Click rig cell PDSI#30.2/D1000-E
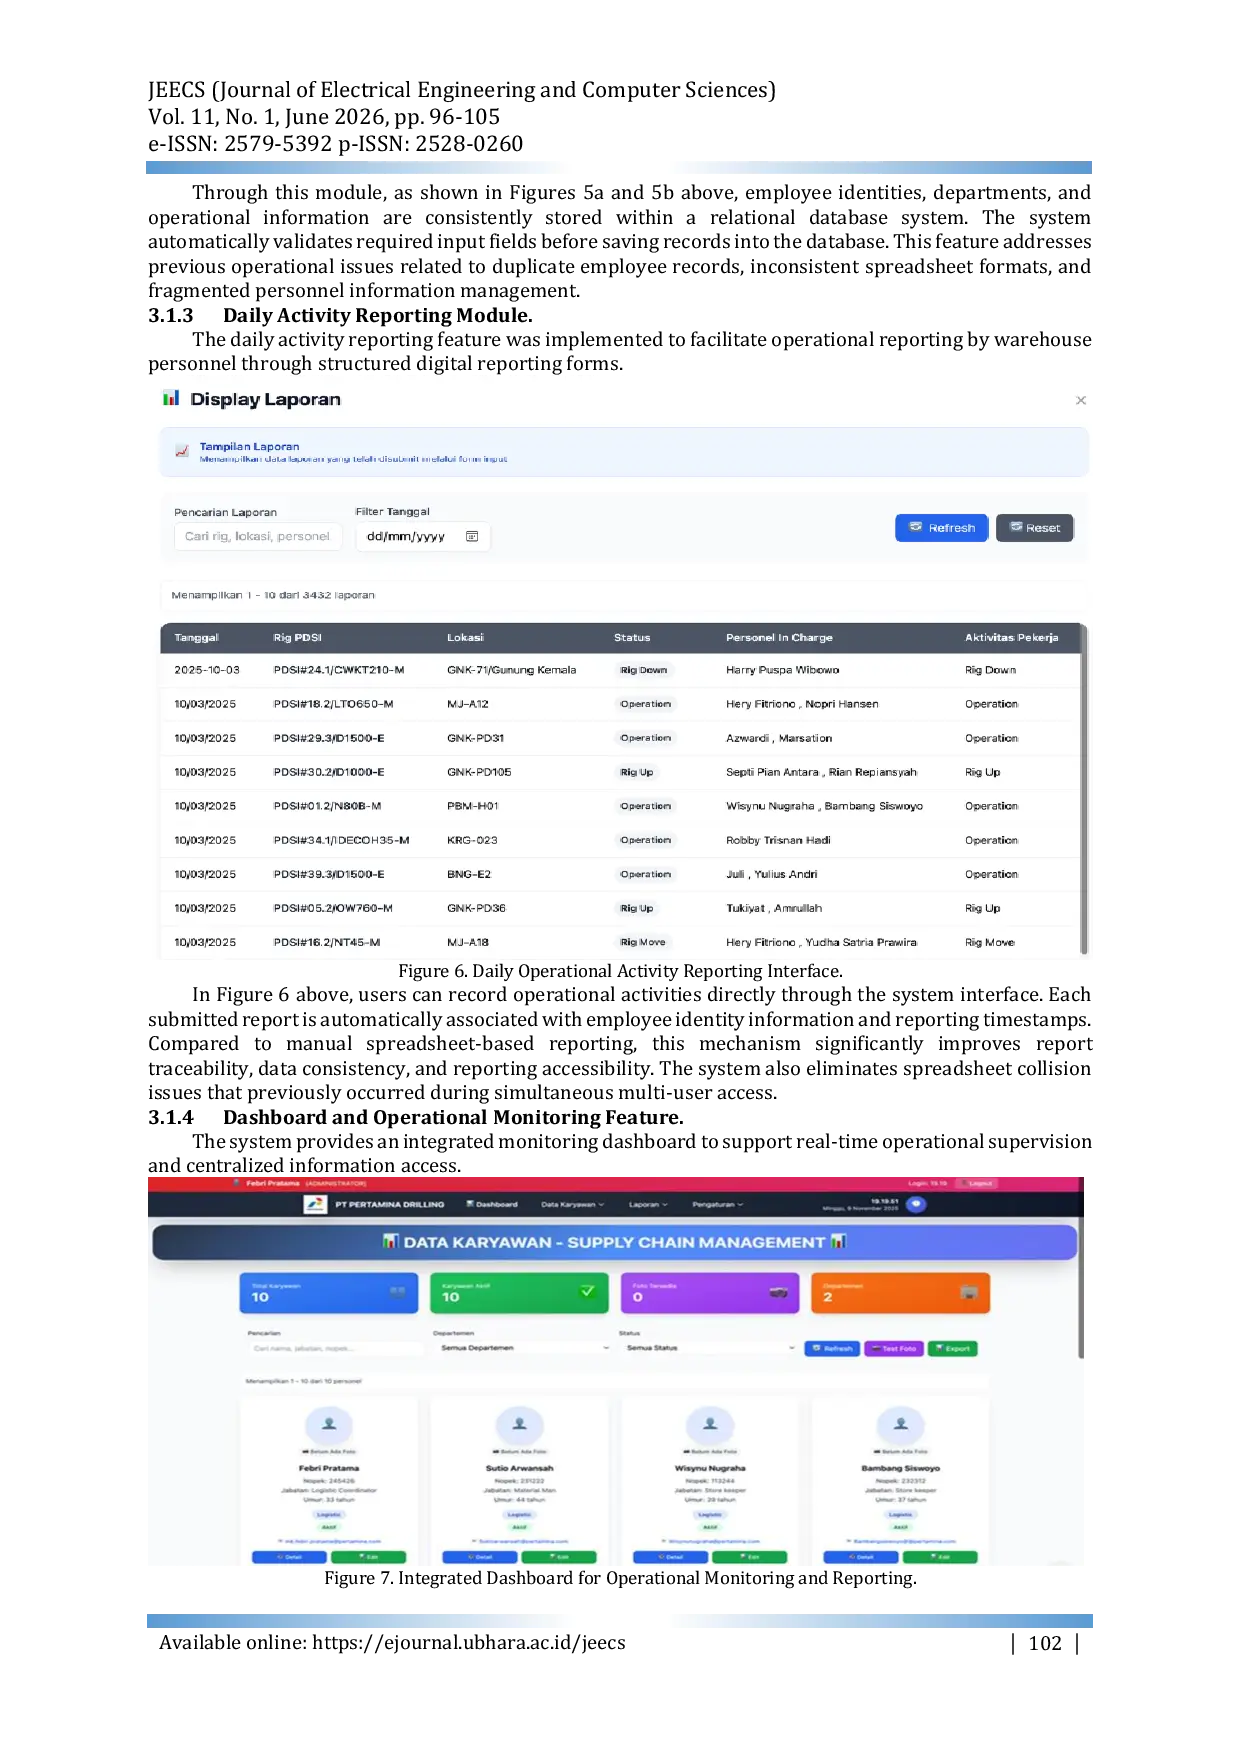 [x=329, y=772]
